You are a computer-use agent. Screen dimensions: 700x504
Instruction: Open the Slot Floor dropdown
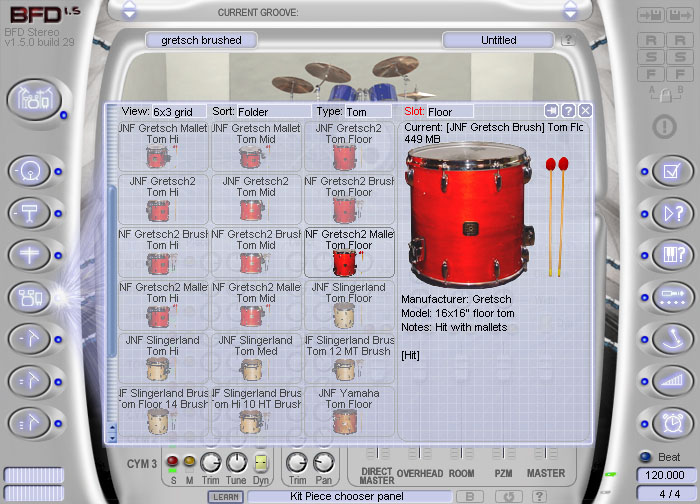(x=450, y=112)
